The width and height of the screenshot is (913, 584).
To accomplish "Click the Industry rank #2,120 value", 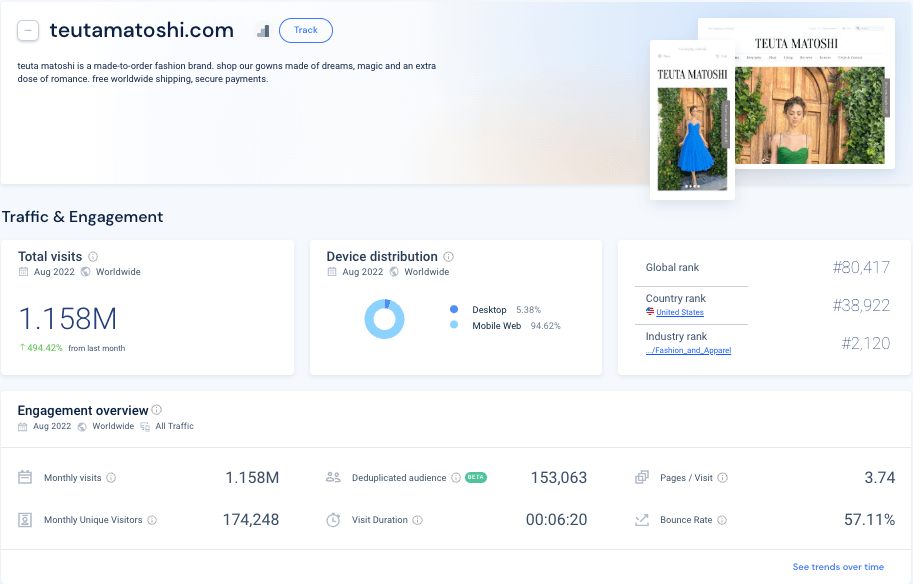I will 866,343.
